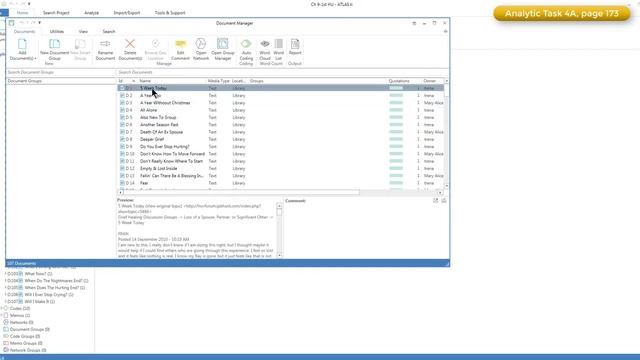Click the quotations bar in row D 9
This screenshot has width=640, height=360.
pyautogui.click(x=396, y=147)
